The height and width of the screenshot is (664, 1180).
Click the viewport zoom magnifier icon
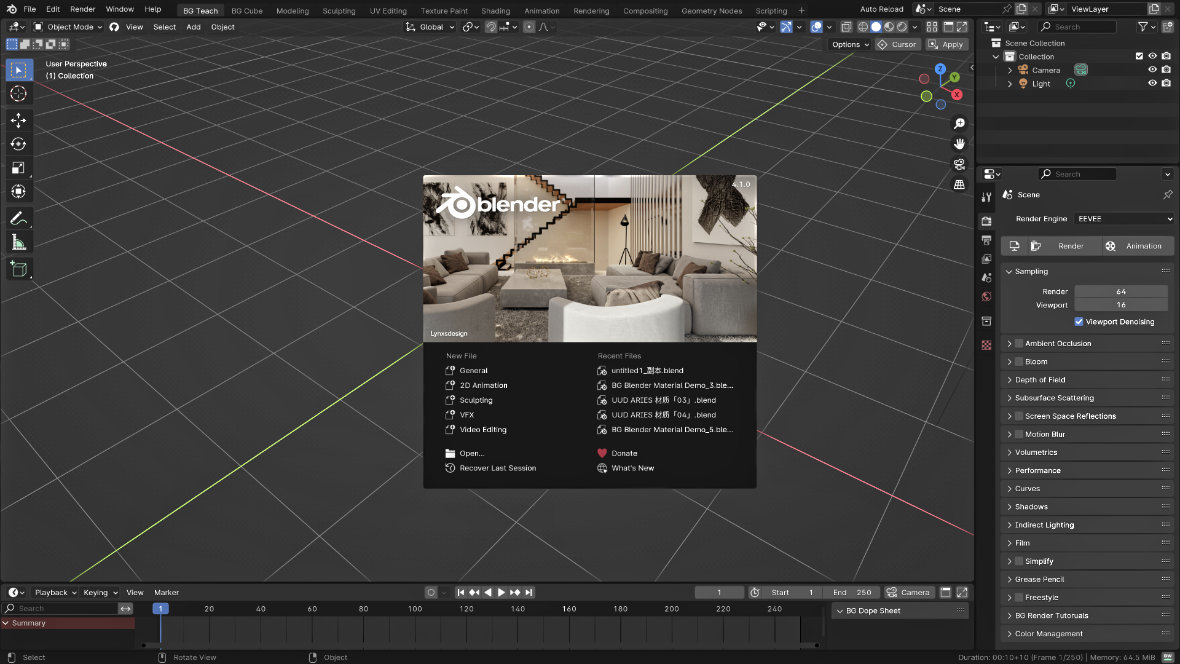960,123
